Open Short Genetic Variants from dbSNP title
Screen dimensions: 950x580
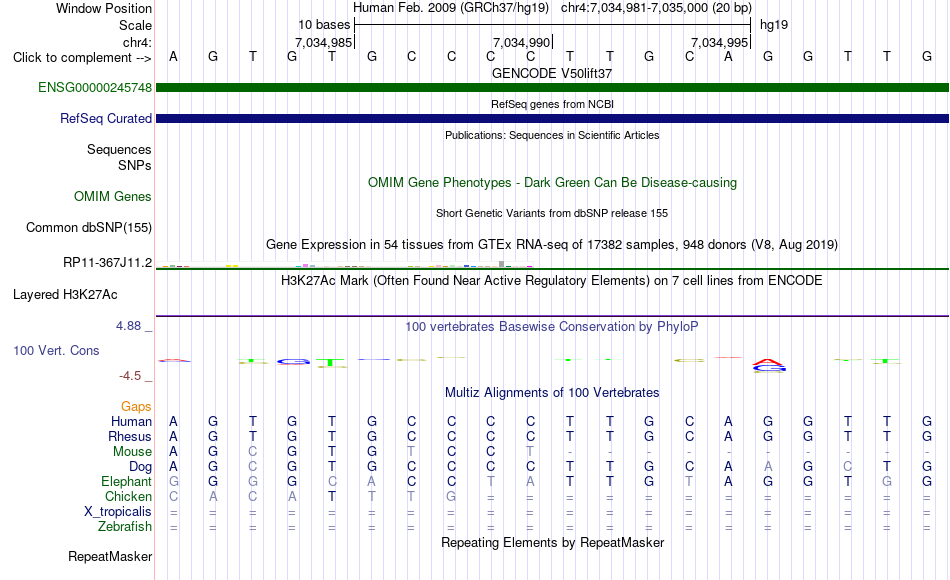point(552,213)
